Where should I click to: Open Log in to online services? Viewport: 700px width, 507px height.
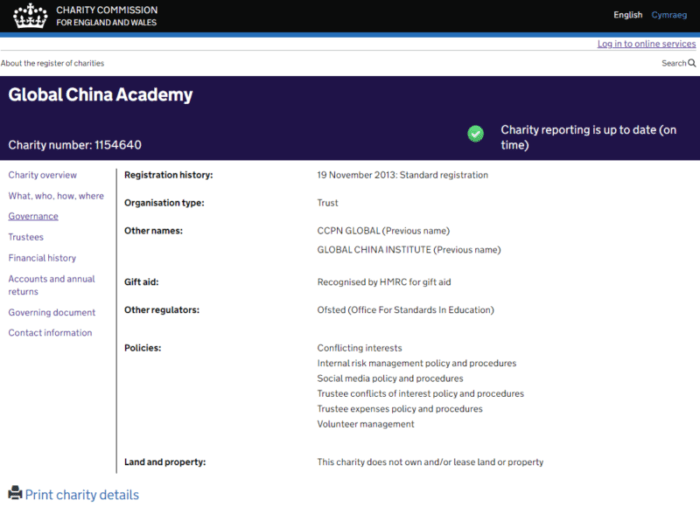646,44
